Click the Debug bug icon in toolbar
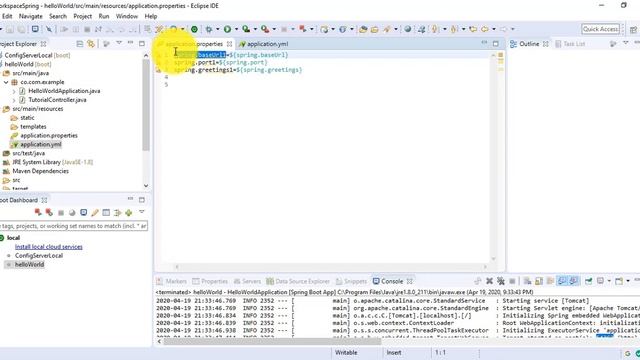The height and width of the screenshot is (360, 640). [209, 29]
